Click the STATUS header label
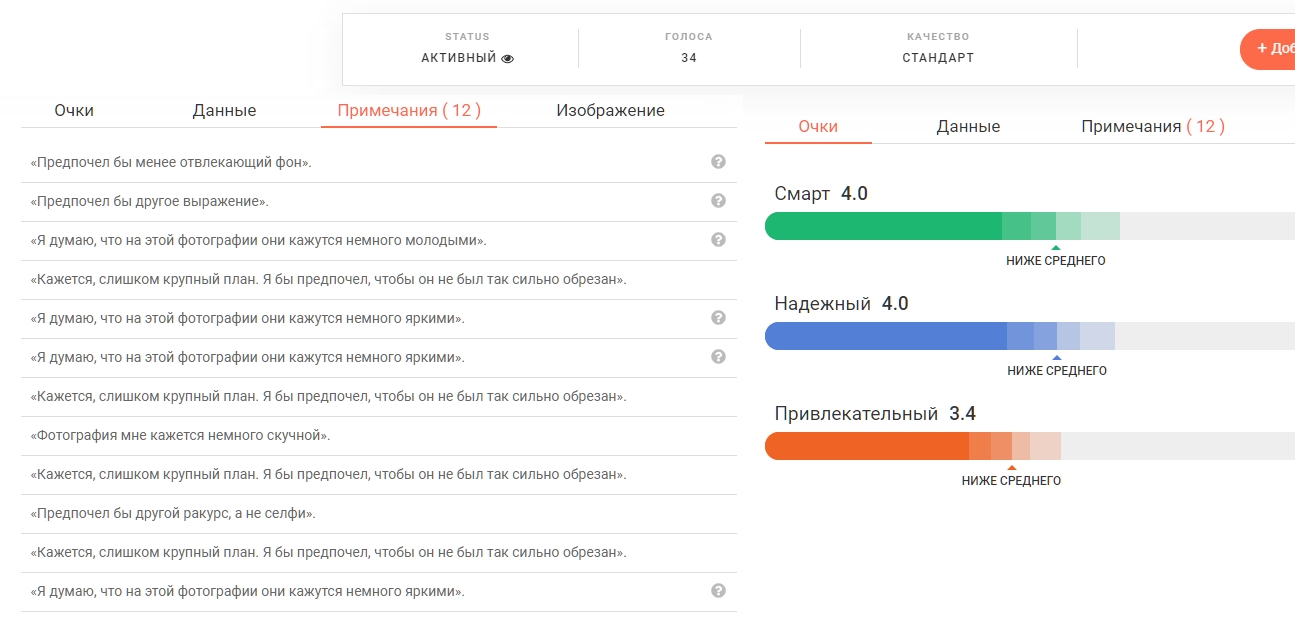 pos(467,37)
